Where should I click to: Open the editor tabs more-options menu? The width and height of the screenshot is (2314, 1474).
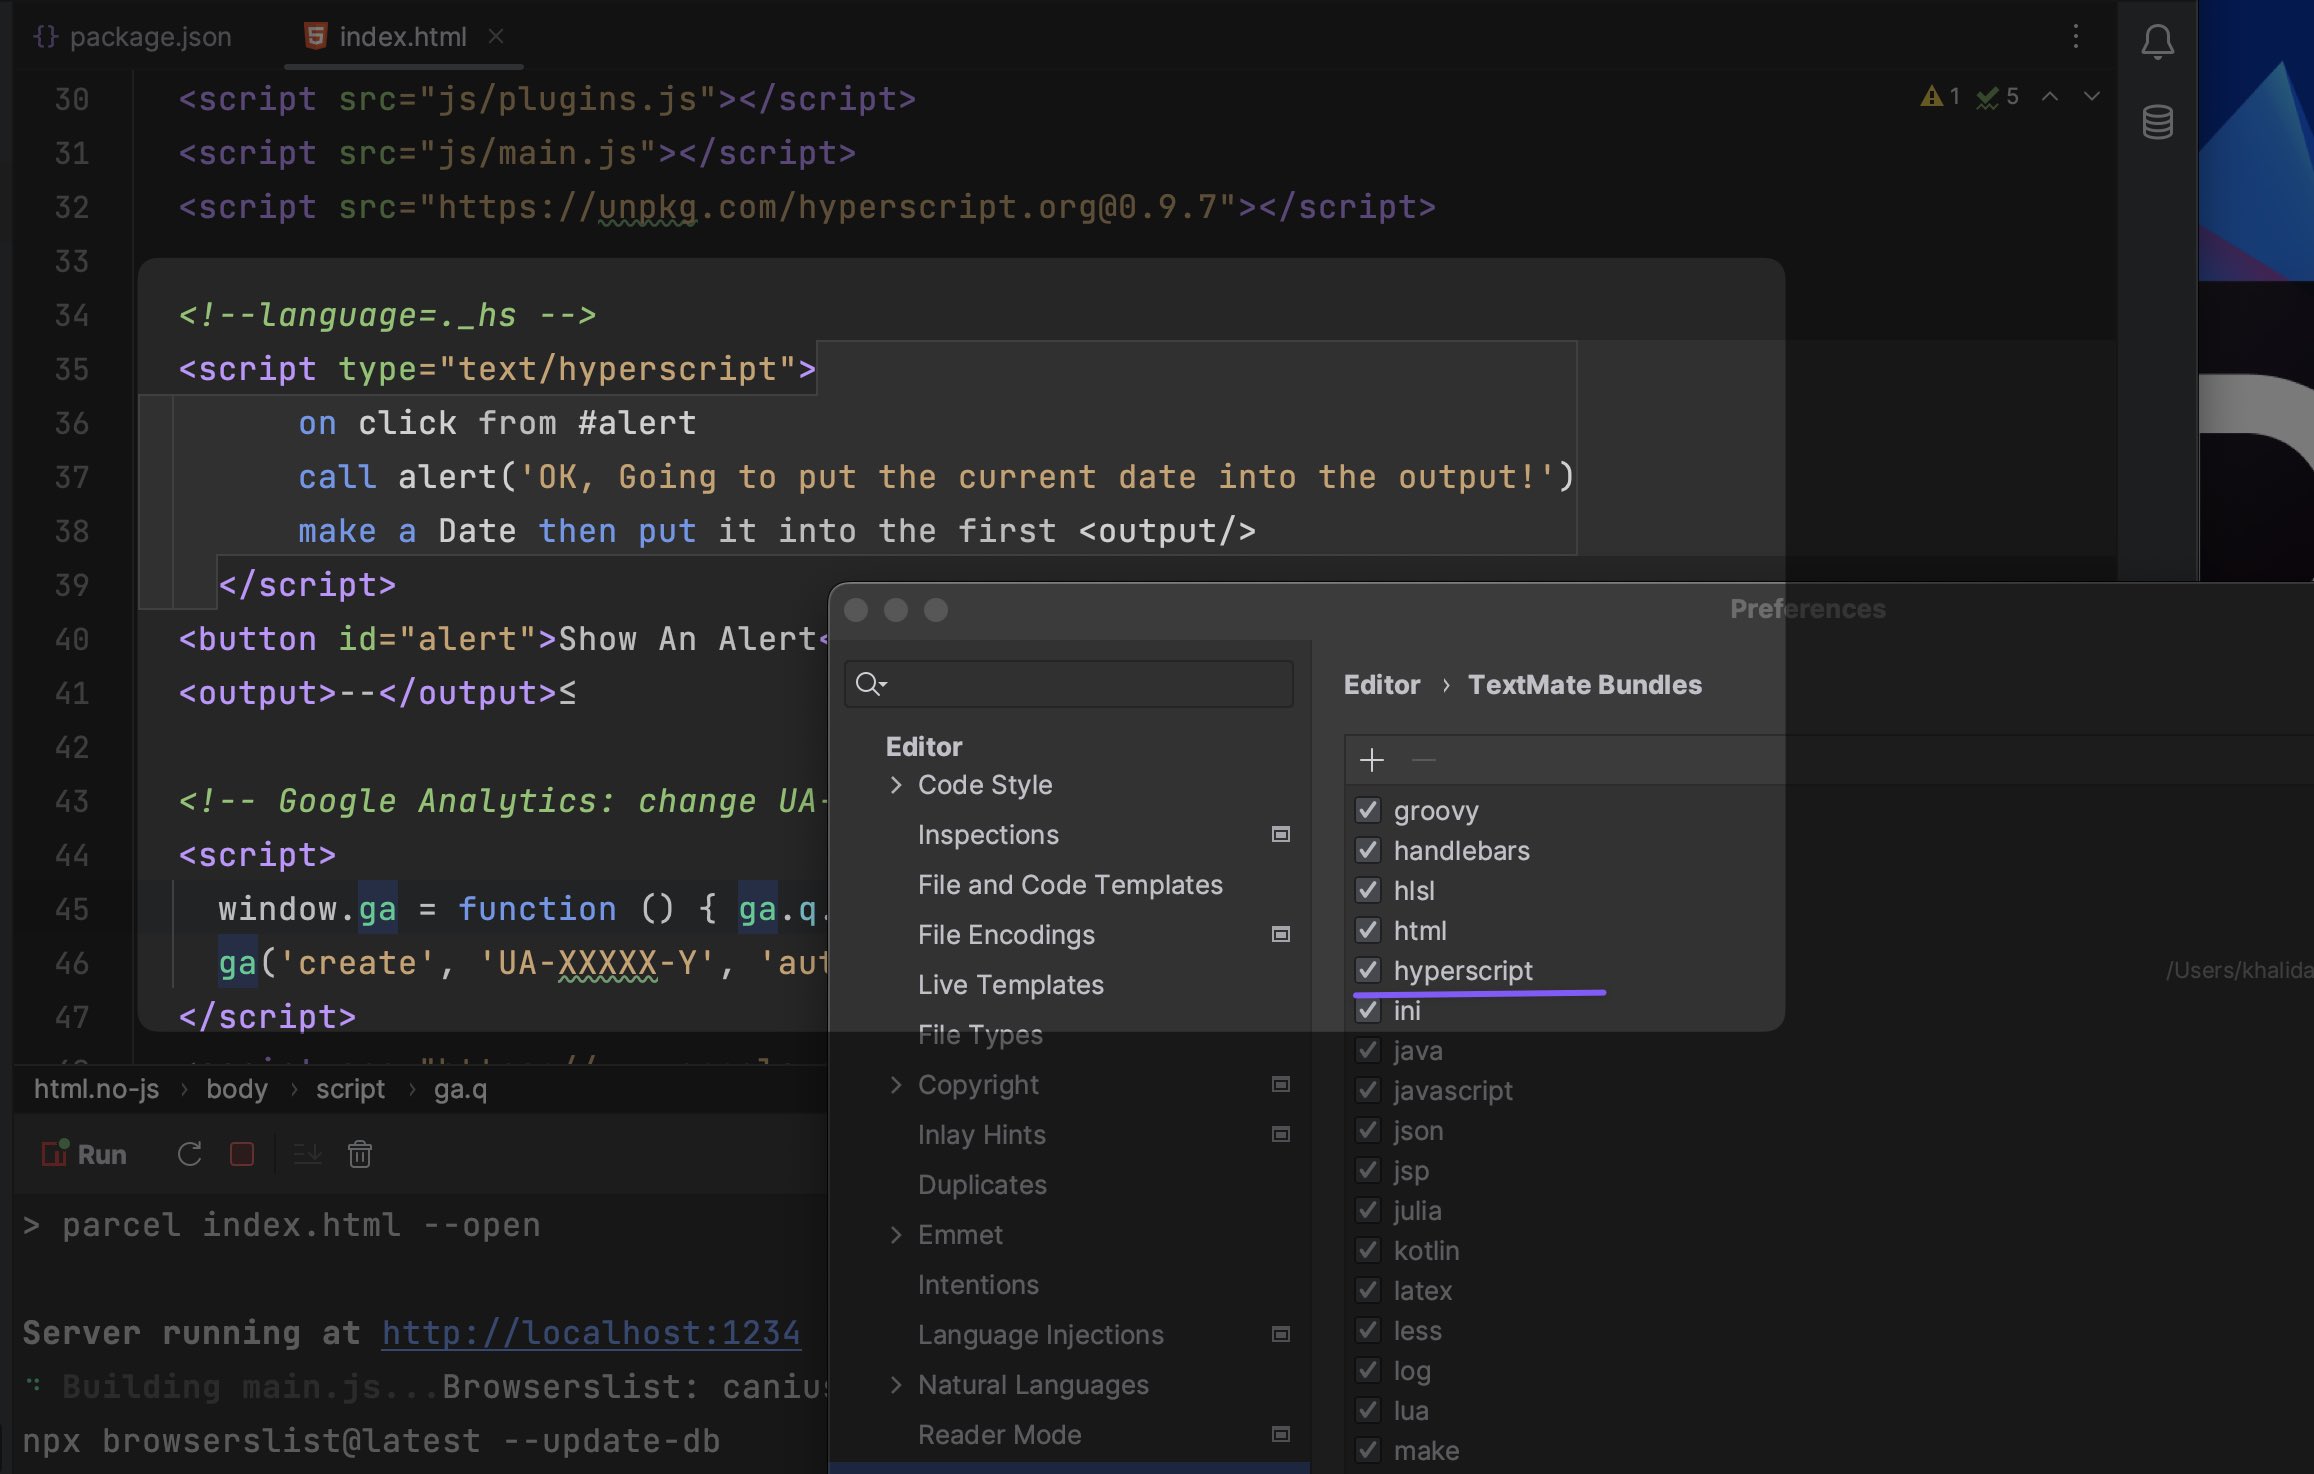pos(2076,37)
